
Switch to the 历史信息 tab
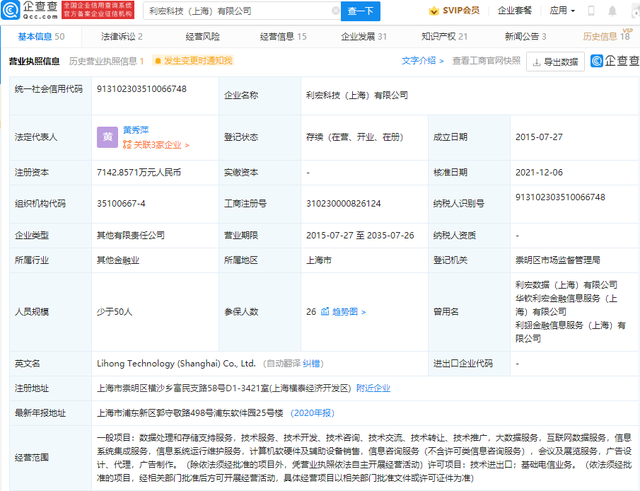(606, 37)
